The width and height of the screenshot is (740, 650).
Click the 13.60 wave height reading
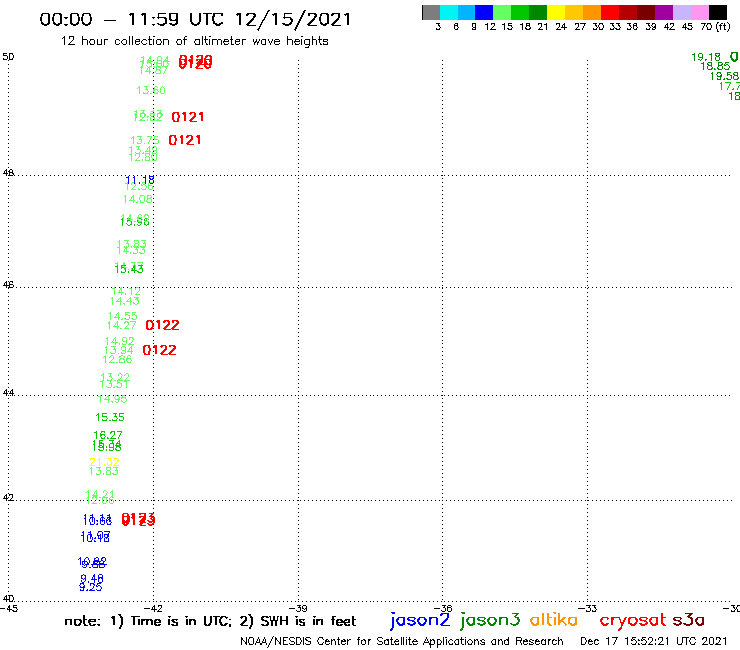(x=151, y=90)
